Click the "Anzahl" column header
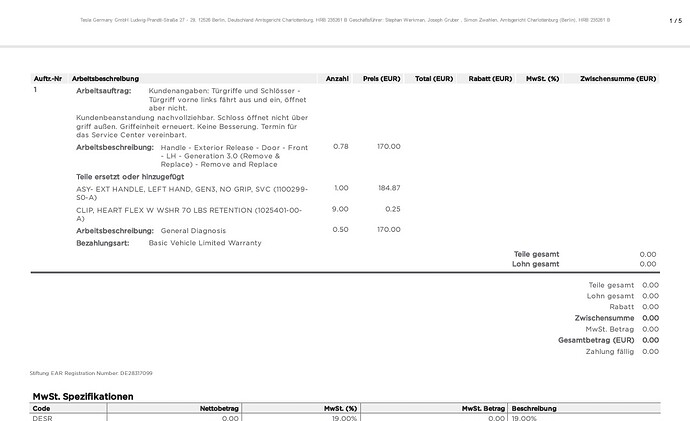 pos(337,79)
